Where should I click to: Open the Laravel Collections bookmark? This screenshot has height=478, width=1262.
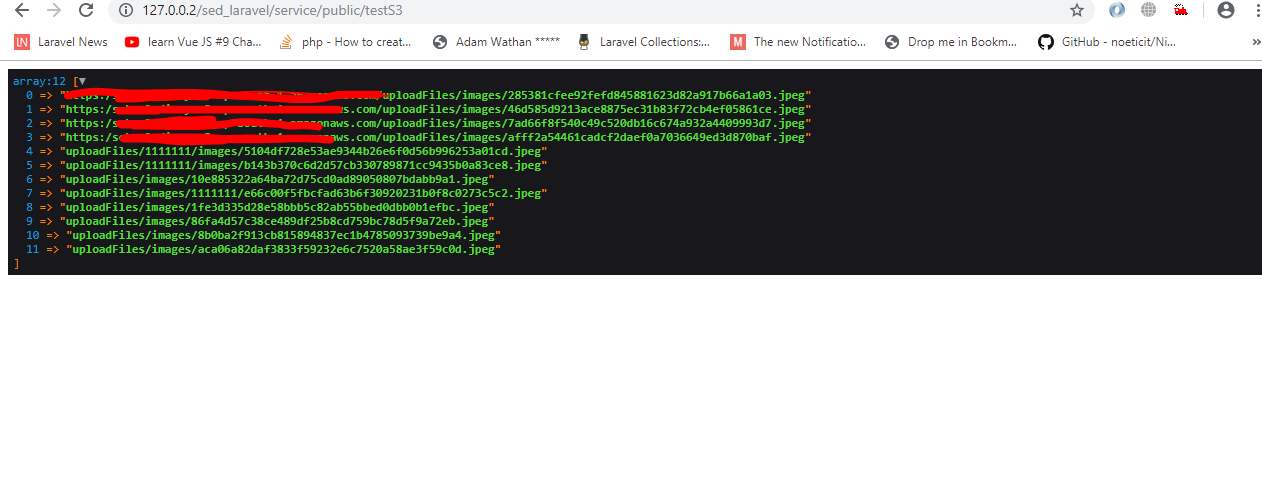[645, 42]
